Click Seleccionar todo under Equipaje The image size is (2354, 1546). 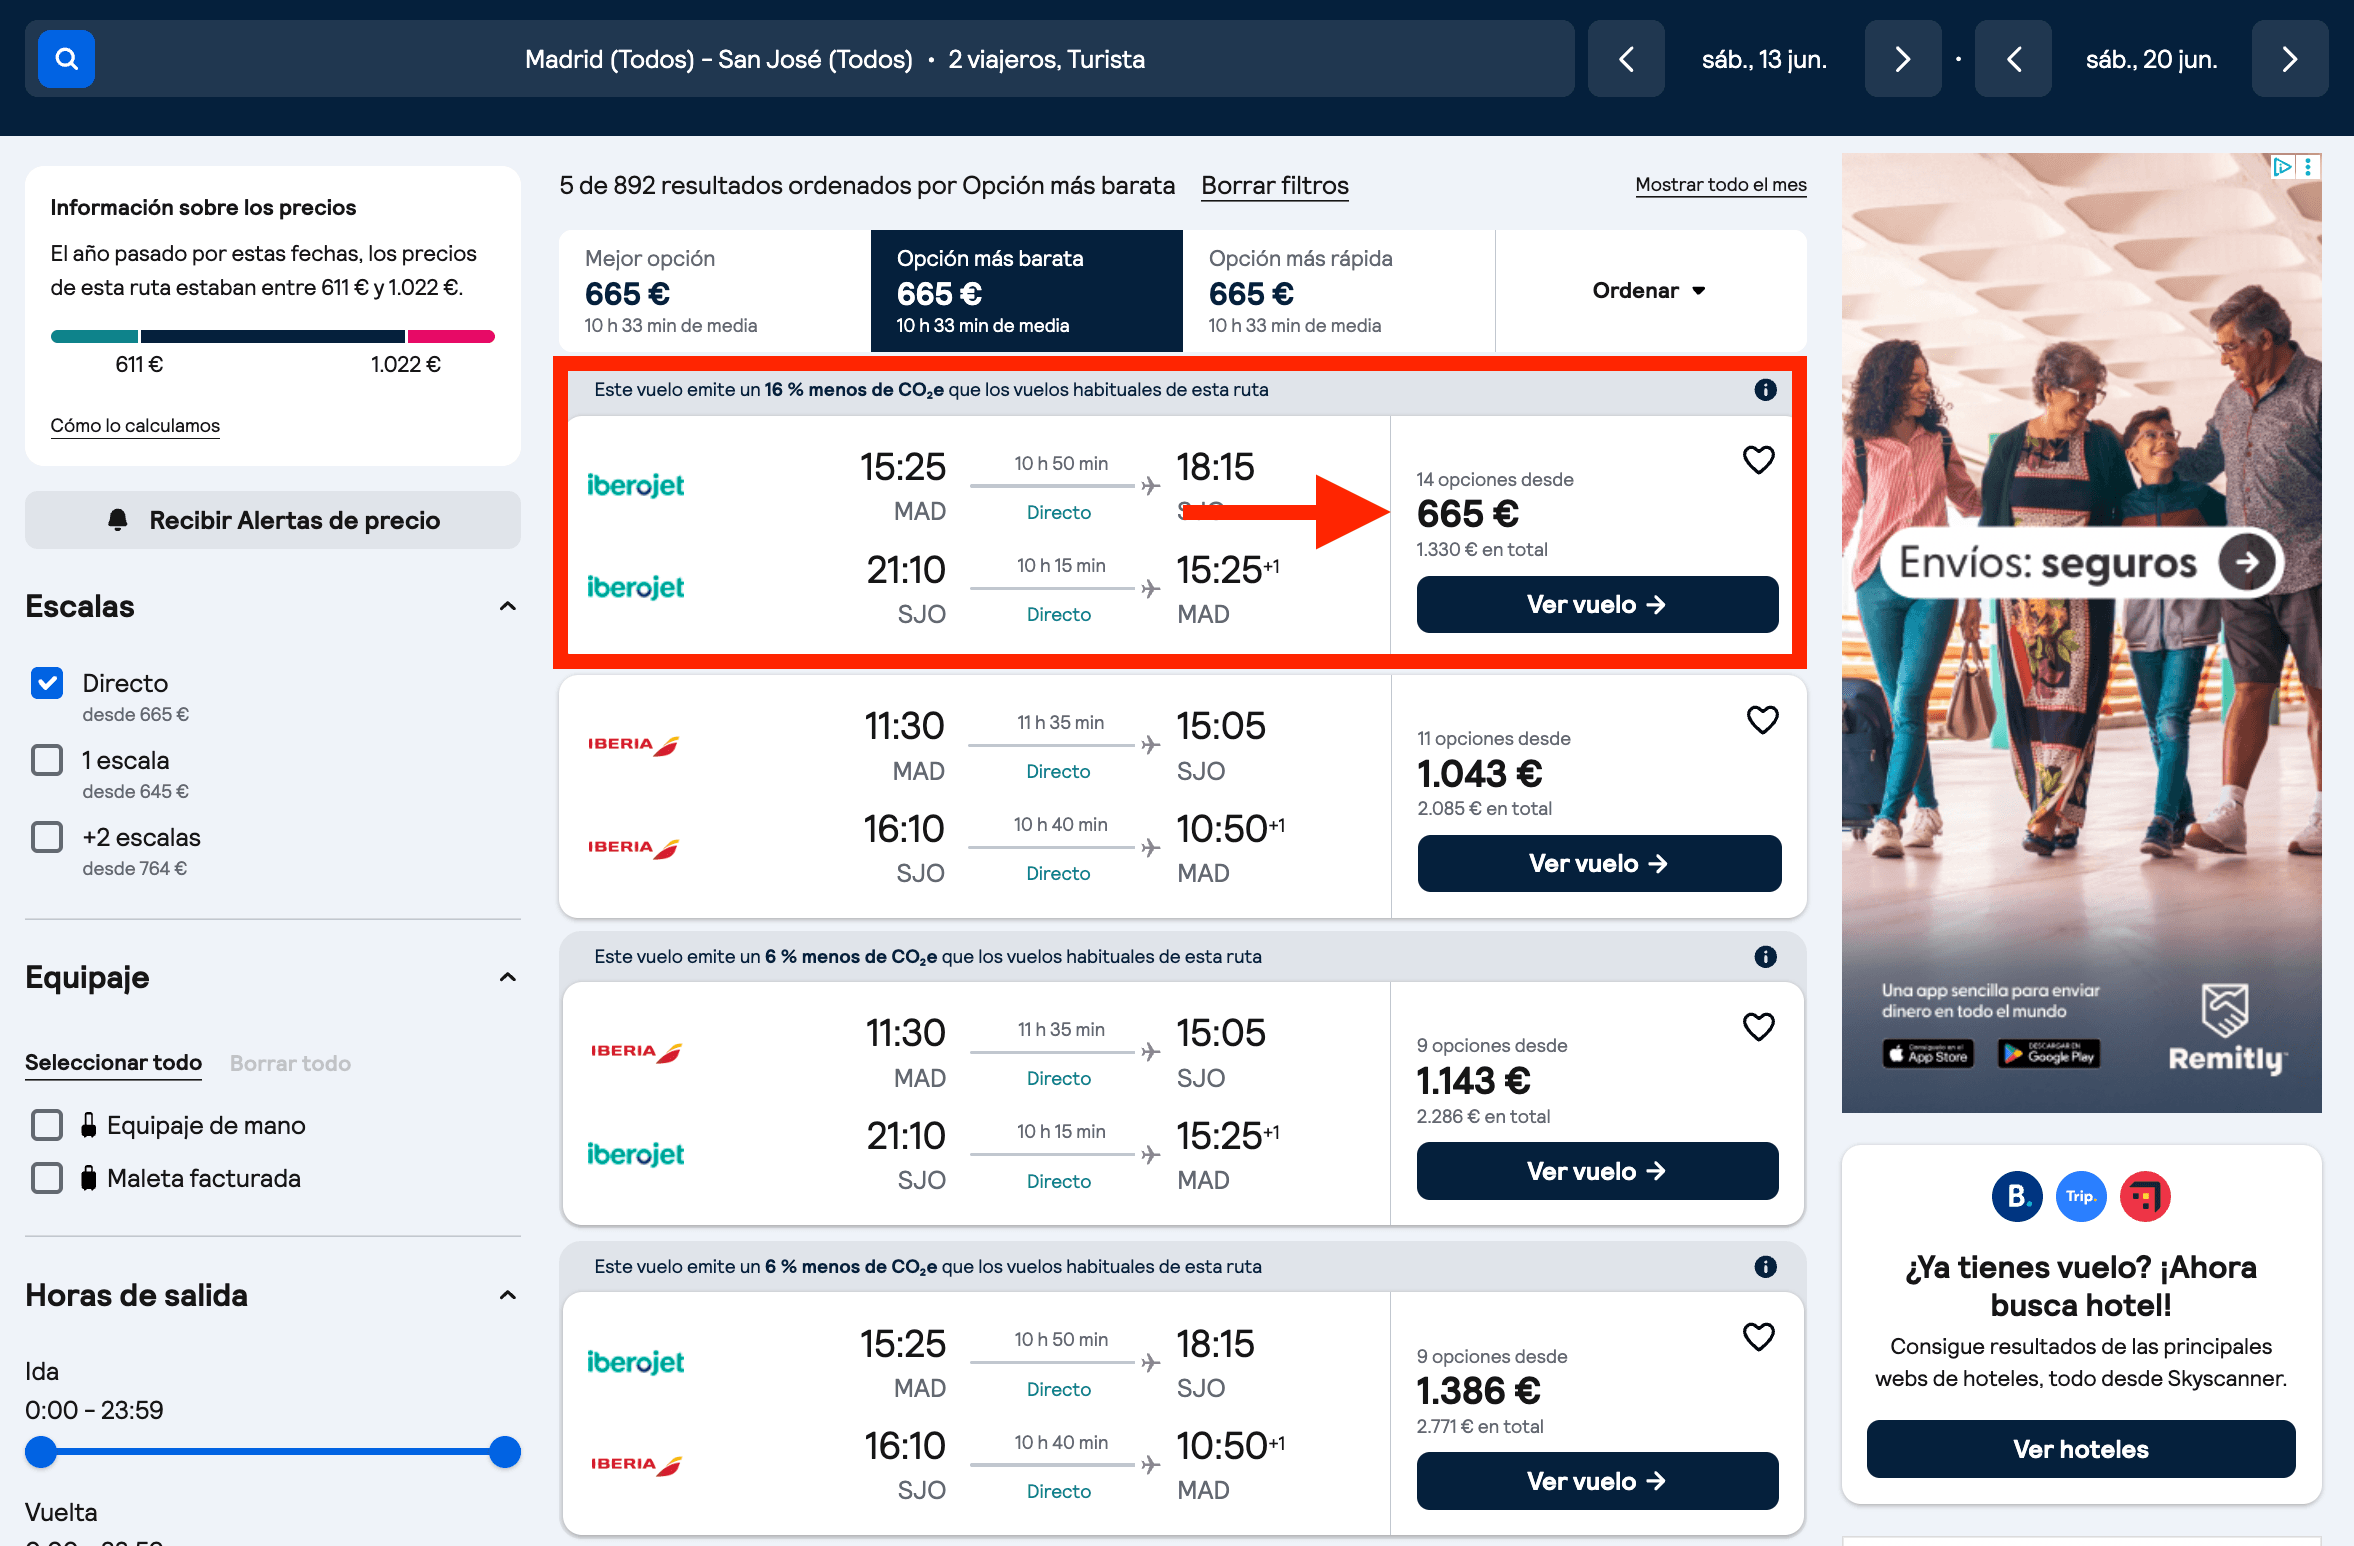point(113,1063)
